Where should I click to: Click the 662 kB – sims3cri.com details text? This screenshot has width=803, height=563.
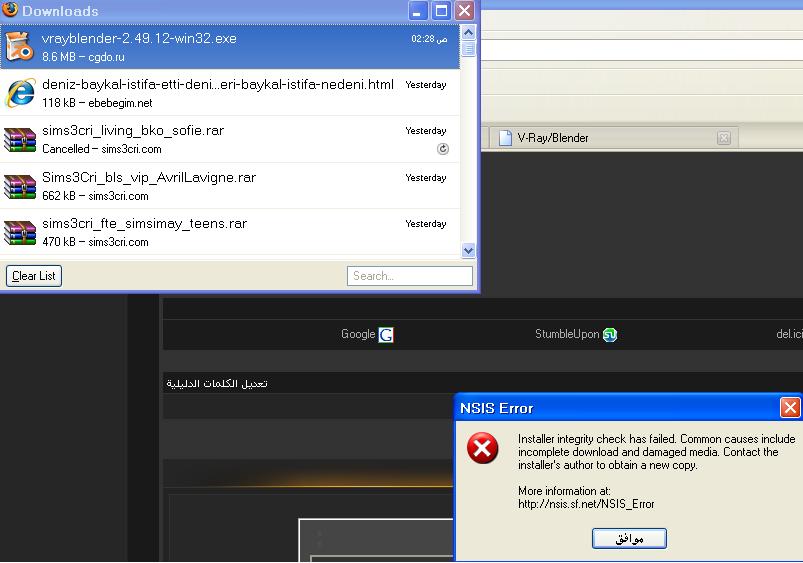95,196
